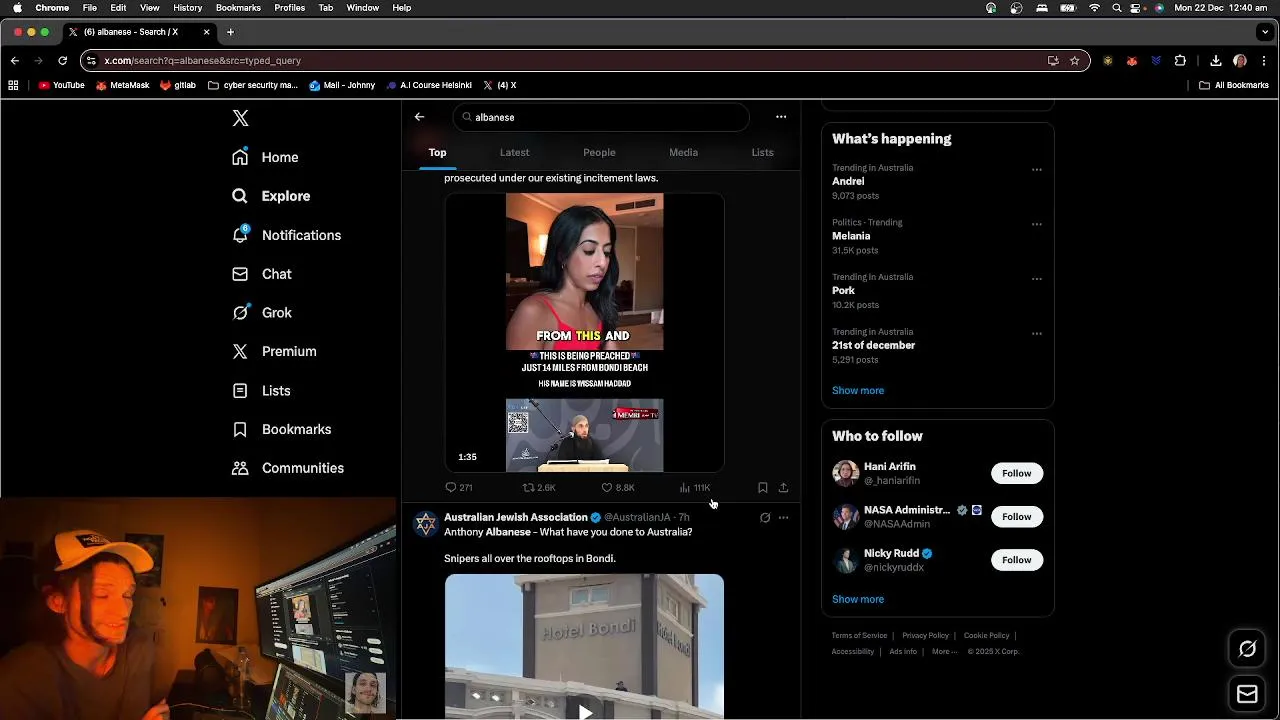Expand More footer options
The image size is (1280, 720).
click(x=944, y=651)
